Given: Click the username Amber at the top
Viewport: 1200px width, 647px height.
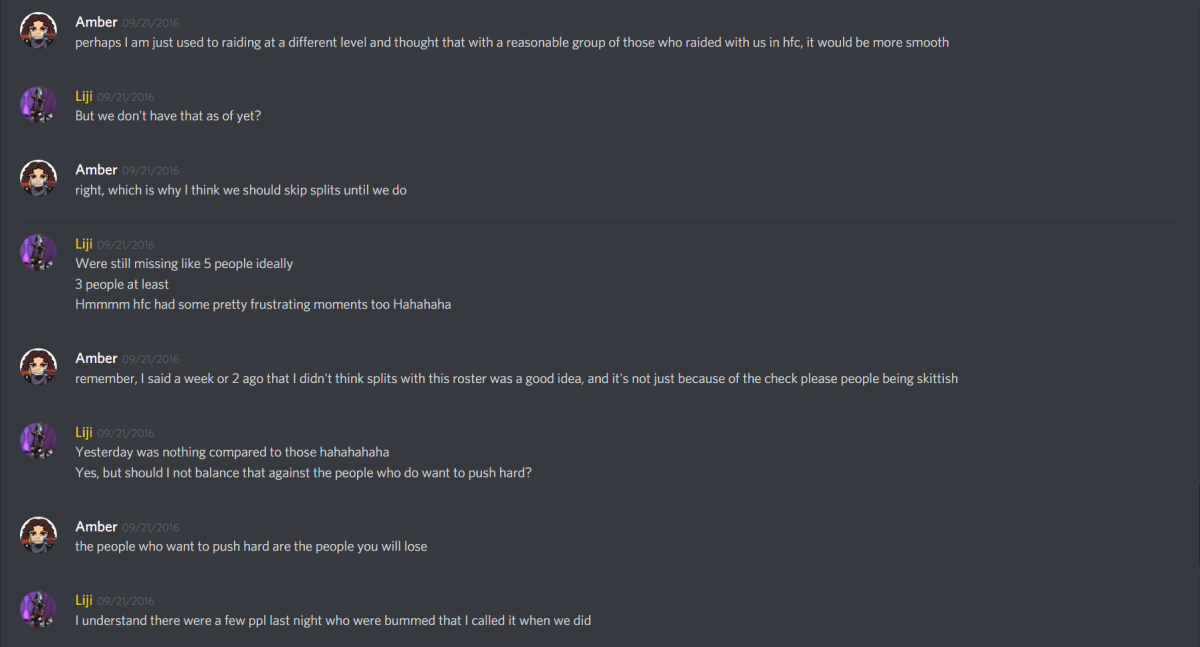Looking at the screenshot, I should coord(96,22).
